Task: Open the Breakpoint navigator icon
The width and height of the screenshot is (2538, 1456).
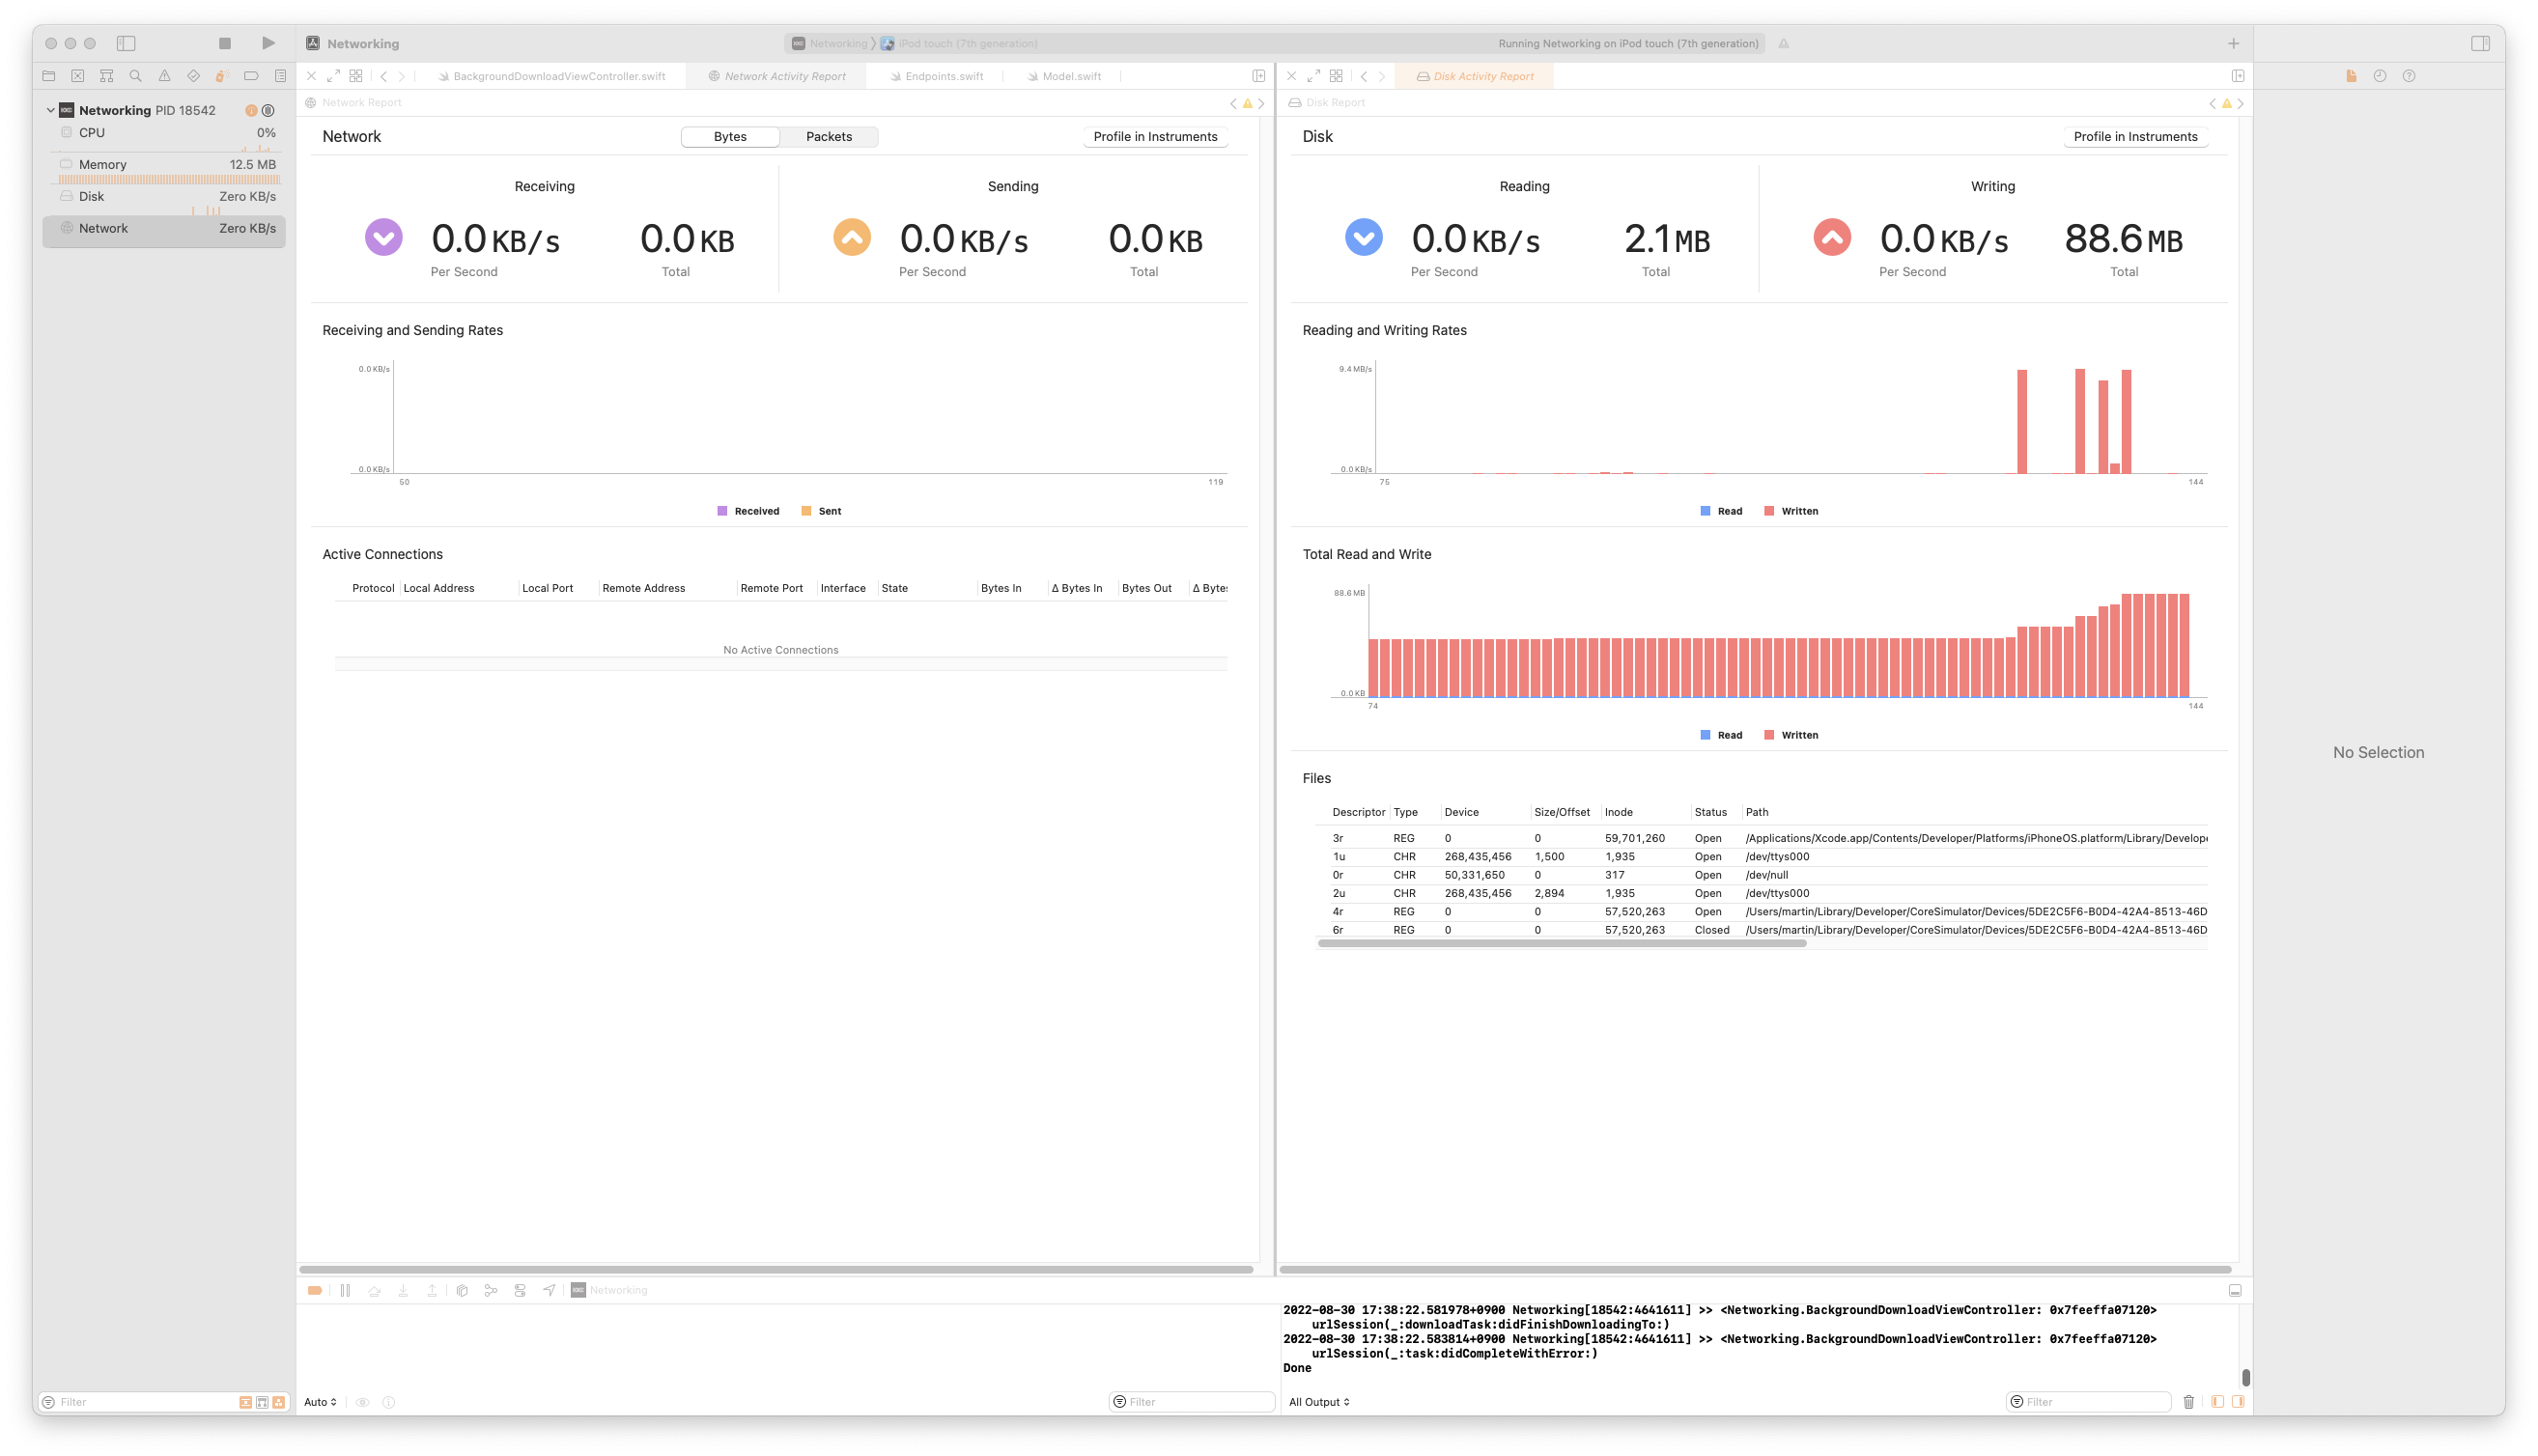Action: click(x=251, y=76)
